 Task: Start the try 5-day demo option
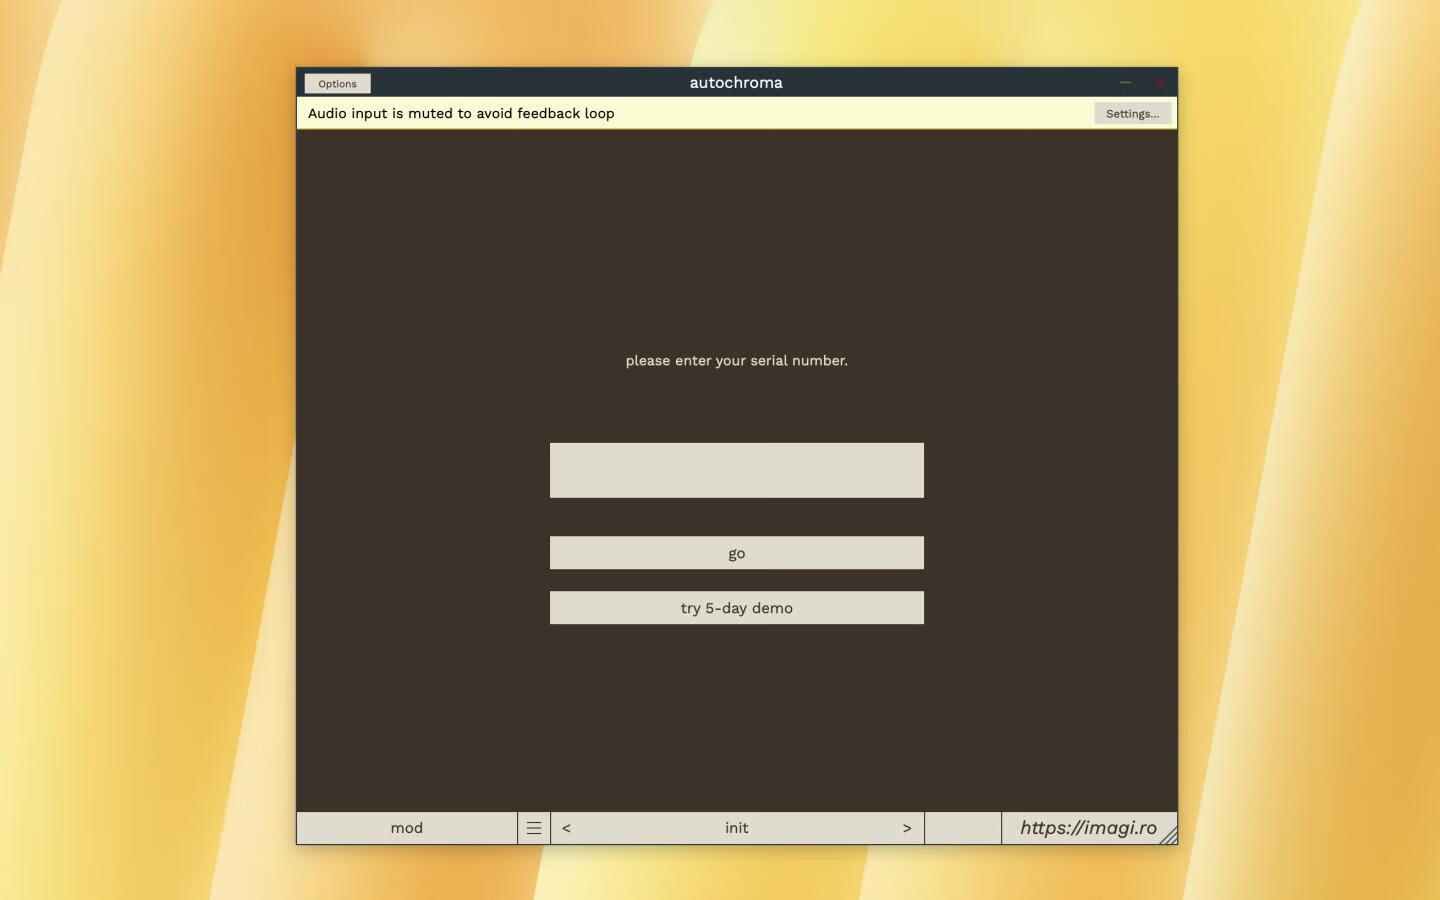point(737,608)
